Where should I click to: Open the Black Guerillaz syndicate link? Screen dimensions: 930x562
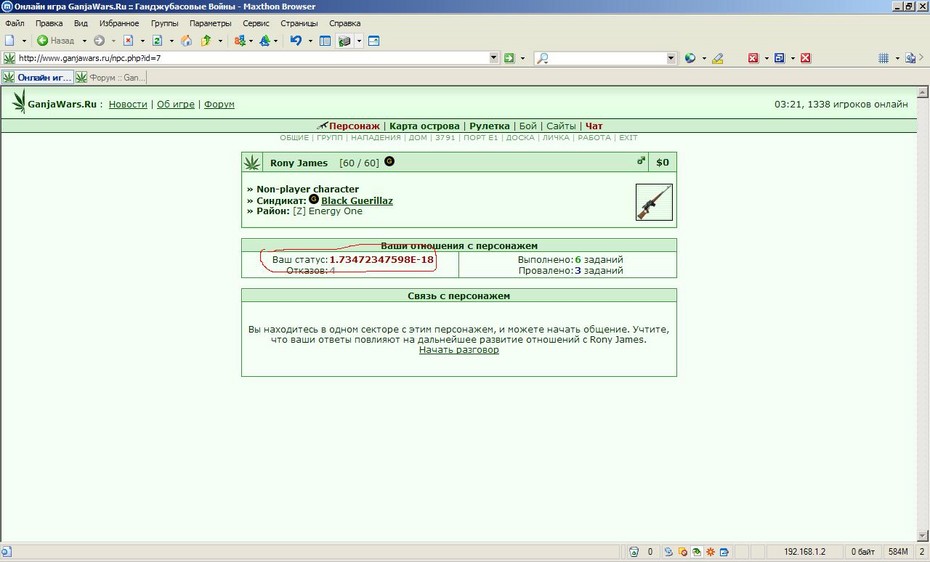[356, 200]
